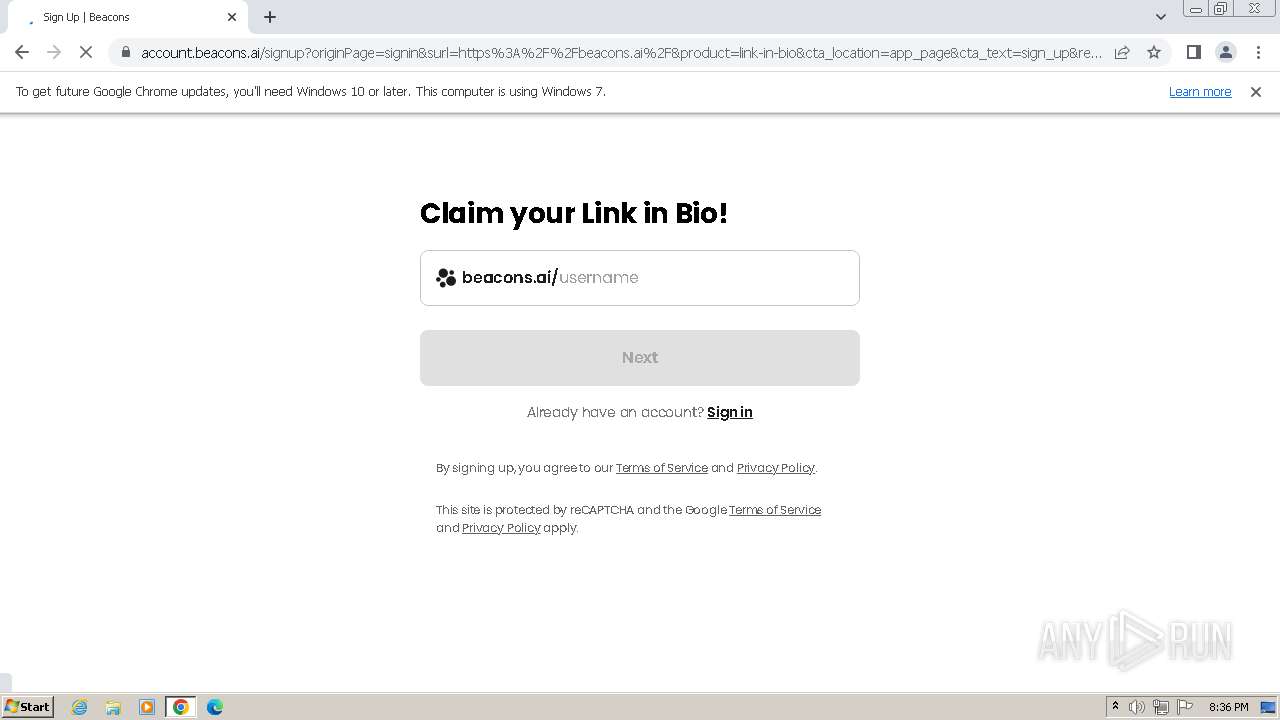Open the Chrome three-dot menu
This screenshot has width=1280, height=720.
tap(1258, 52)
